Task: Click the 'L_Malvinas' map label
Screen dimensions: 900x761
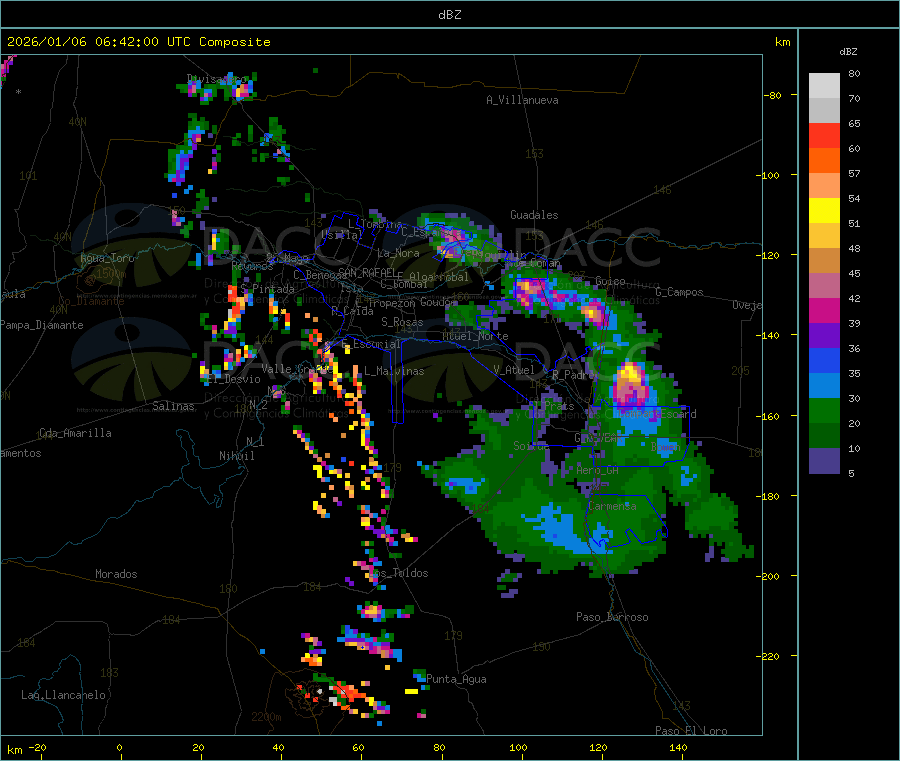Action: click(x=394, y=371)
